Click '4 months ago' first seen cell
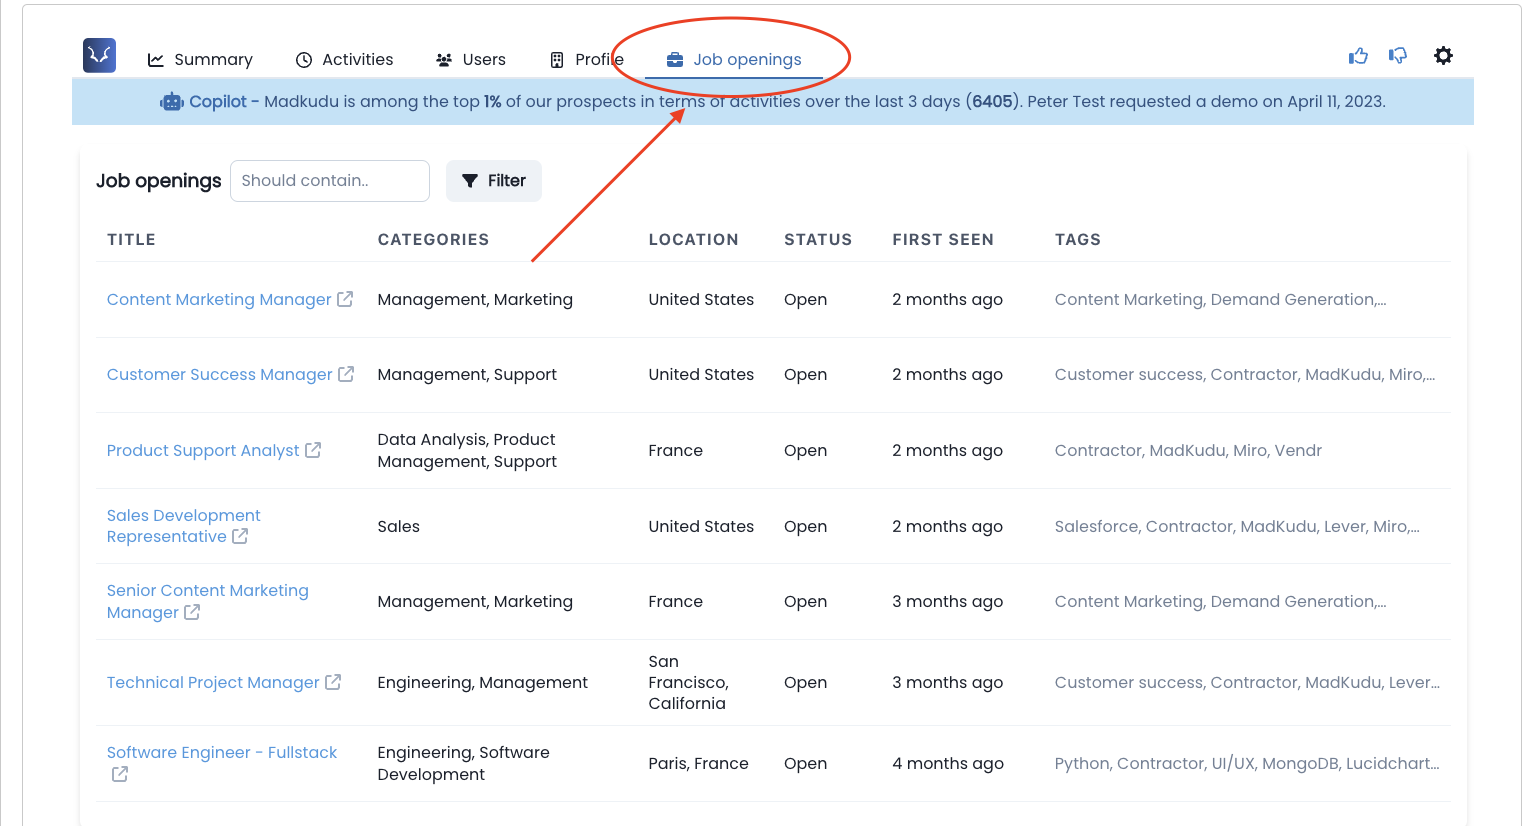 tap(948, 763)
